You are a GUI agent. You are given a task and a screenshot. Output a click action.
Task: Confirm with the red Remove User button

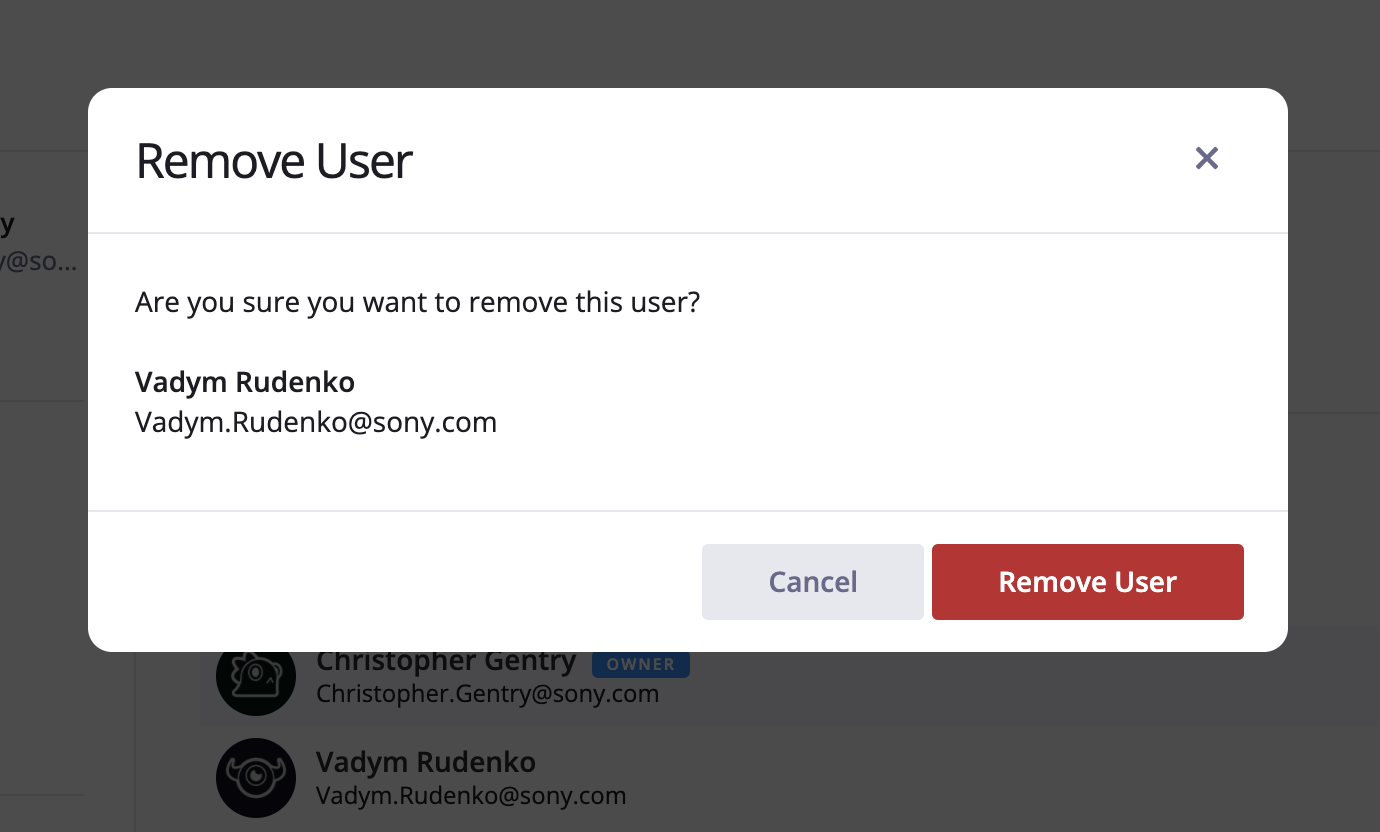click(x=1088, y=582)
